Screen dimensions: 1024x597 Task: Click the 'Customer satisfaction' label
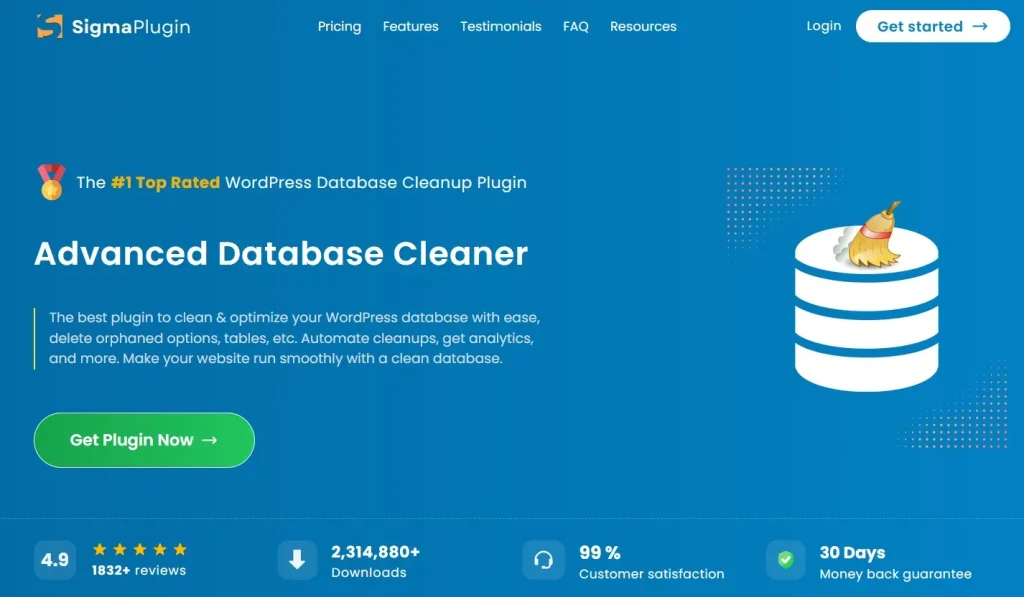point(651,574)
